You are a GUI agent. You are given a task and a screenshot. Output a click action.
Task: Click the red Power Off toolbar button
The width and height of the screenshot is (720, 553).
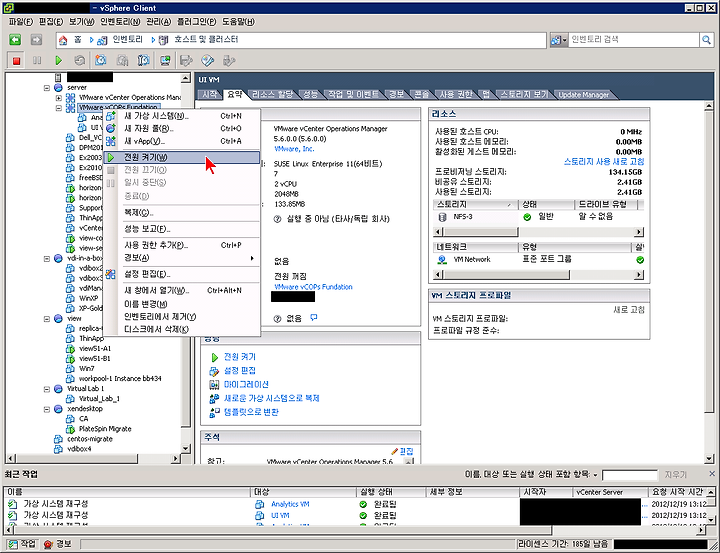(17, 60)
